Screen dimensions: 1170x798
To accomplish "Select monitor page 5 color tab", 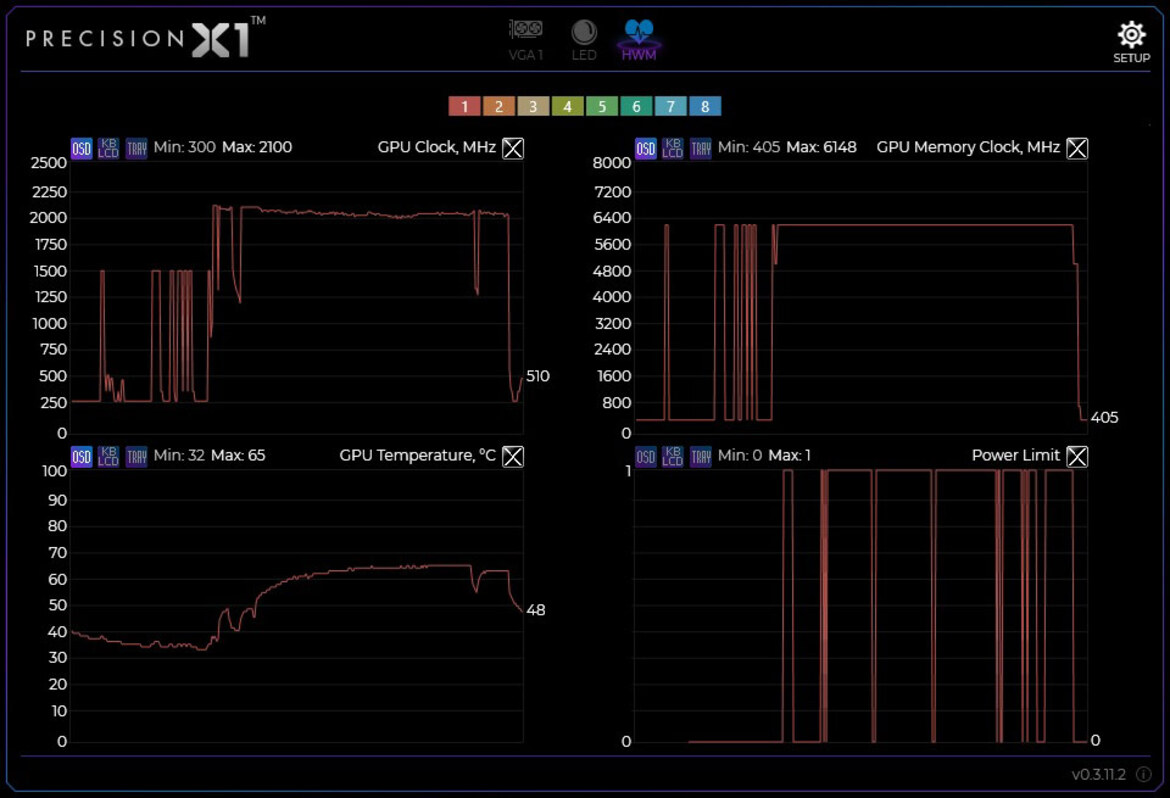I will 601,107.
